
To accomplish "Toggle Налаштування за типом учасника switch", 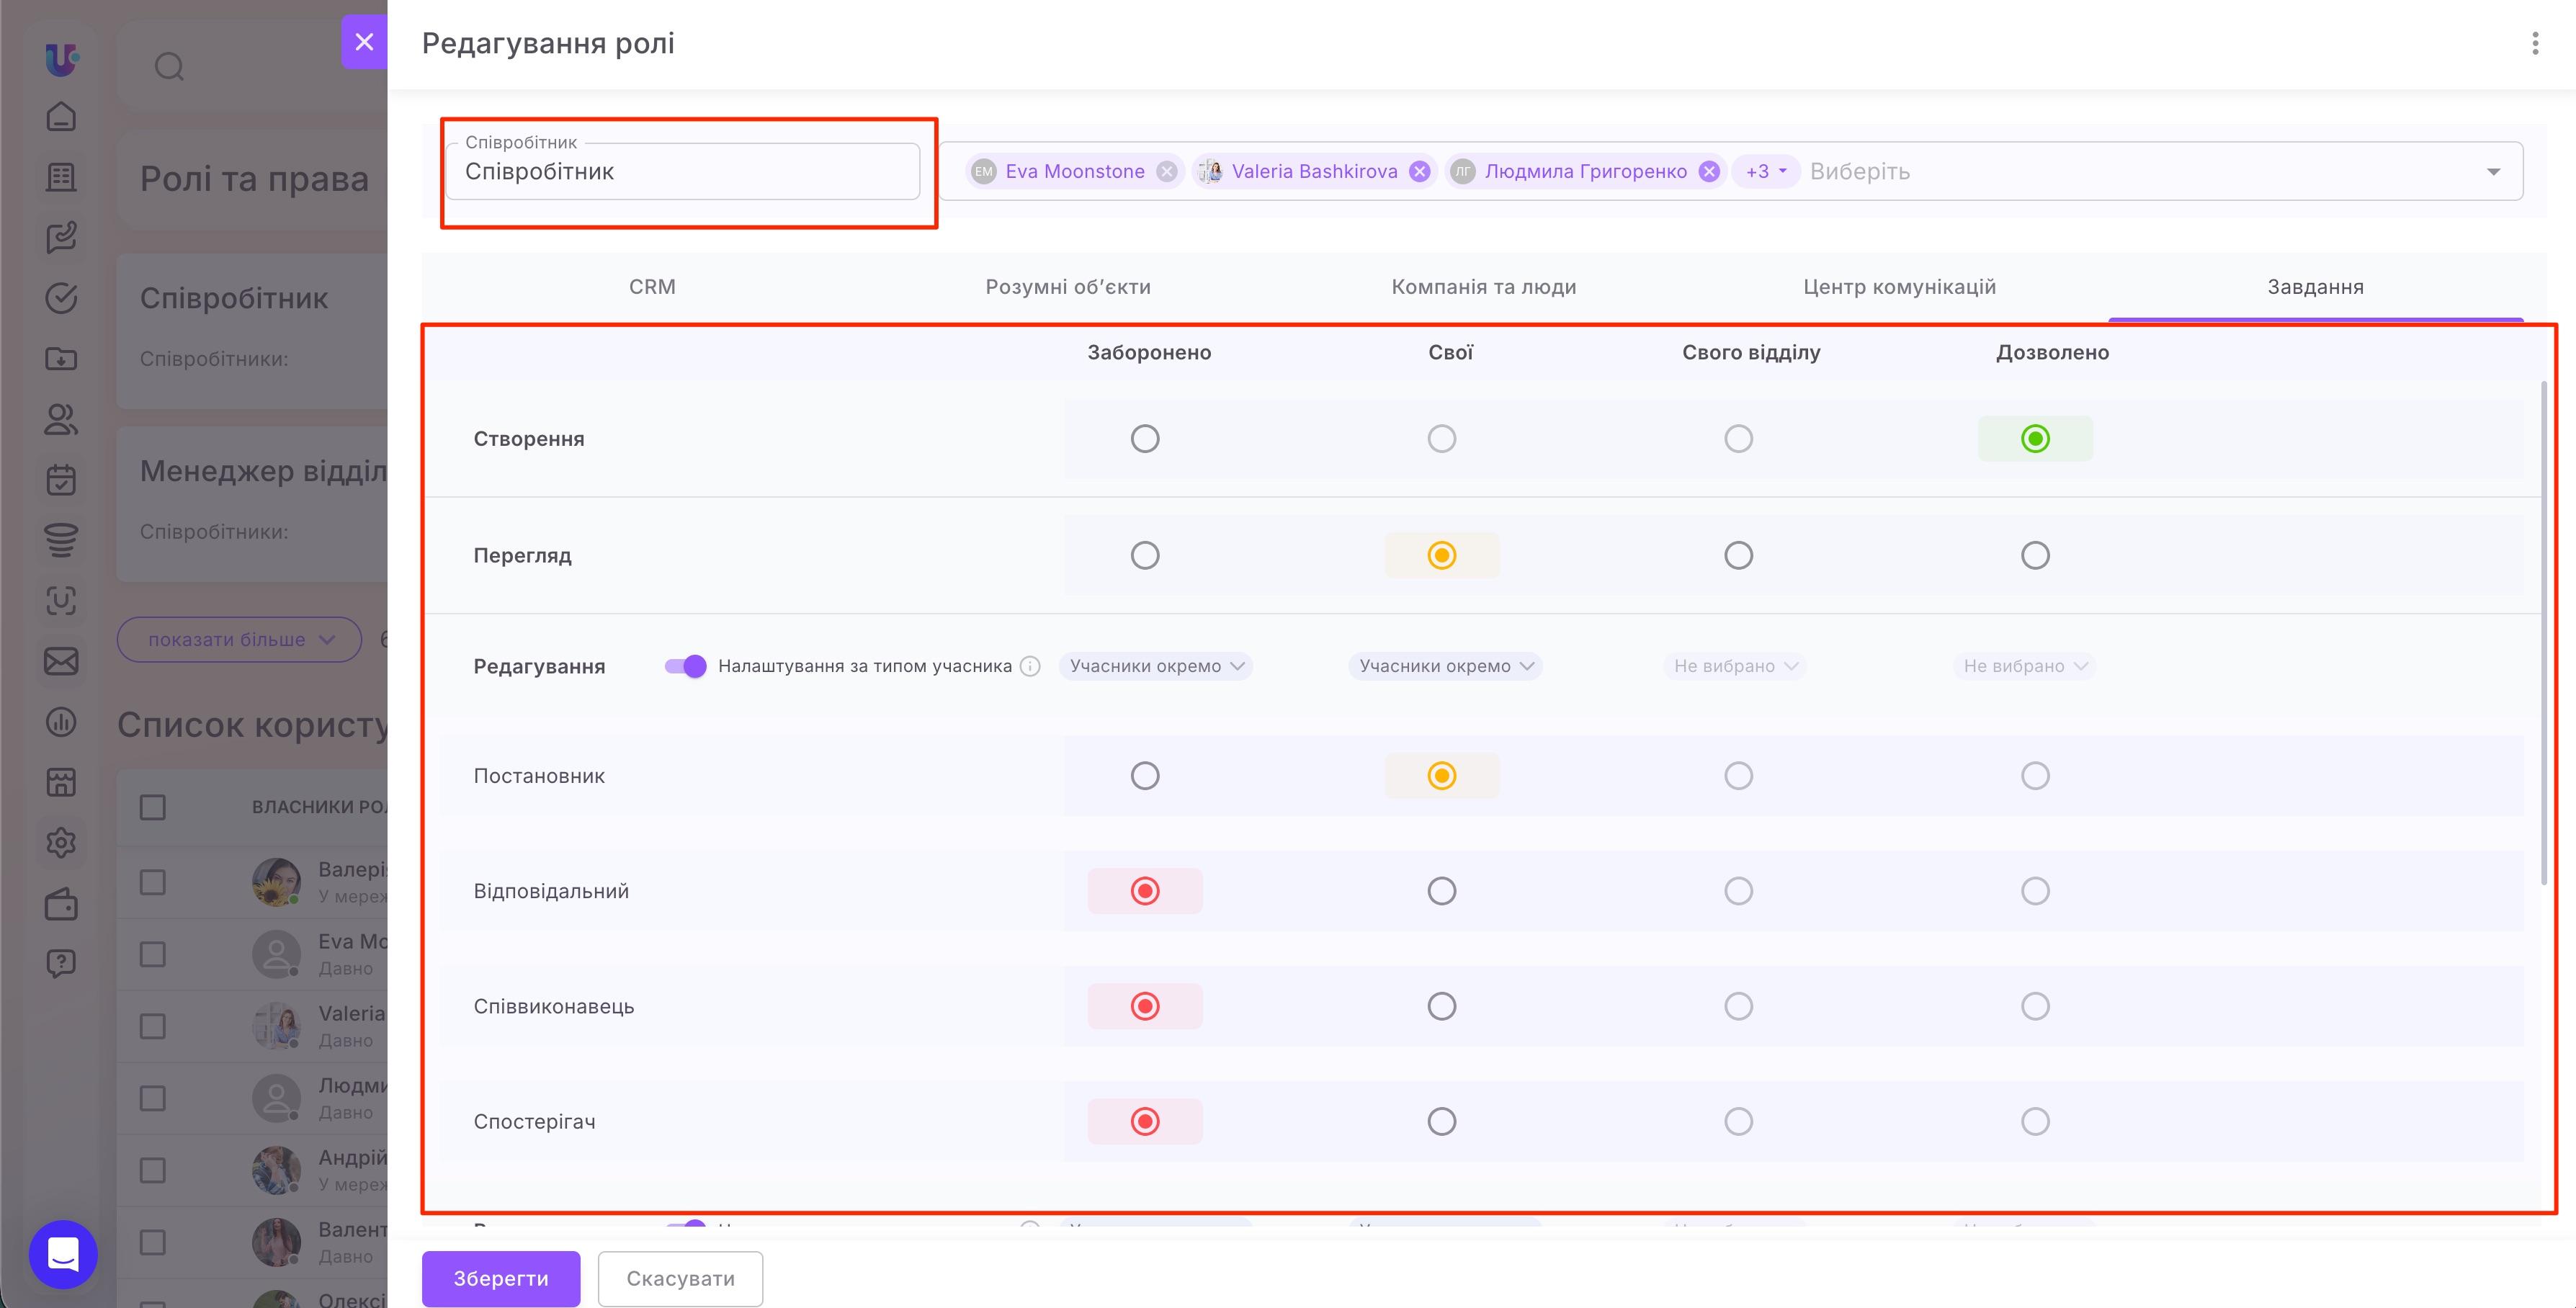I will tap(685, 666).
